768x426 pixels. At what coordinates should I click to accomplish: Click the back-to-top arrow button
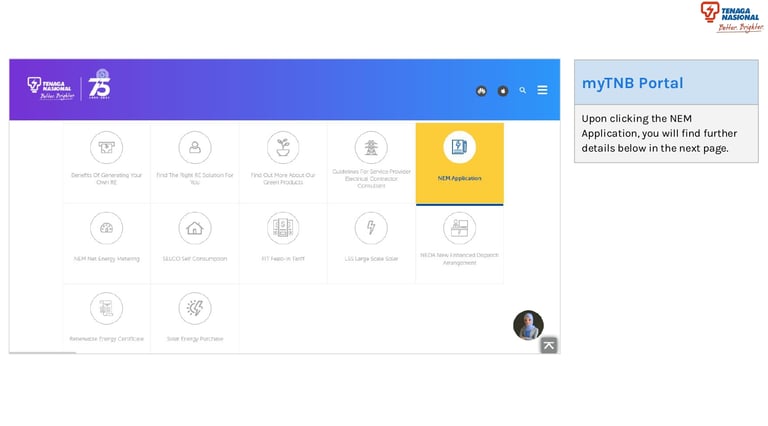[x=549, y=345]
